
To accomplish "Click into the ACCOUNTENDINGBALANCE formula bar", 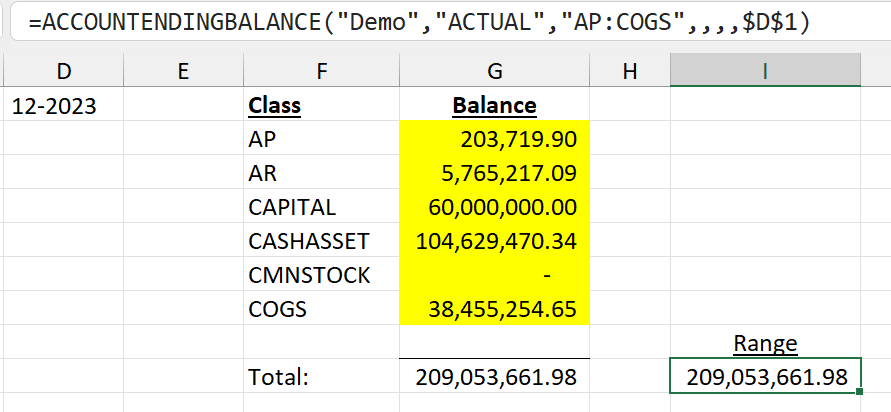I will click(450, 23).
